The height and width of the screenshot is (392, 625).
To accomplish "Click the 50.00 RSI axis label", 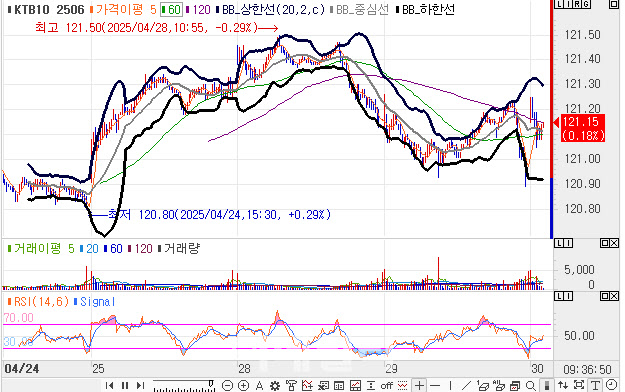I will (x=579, y=336).
